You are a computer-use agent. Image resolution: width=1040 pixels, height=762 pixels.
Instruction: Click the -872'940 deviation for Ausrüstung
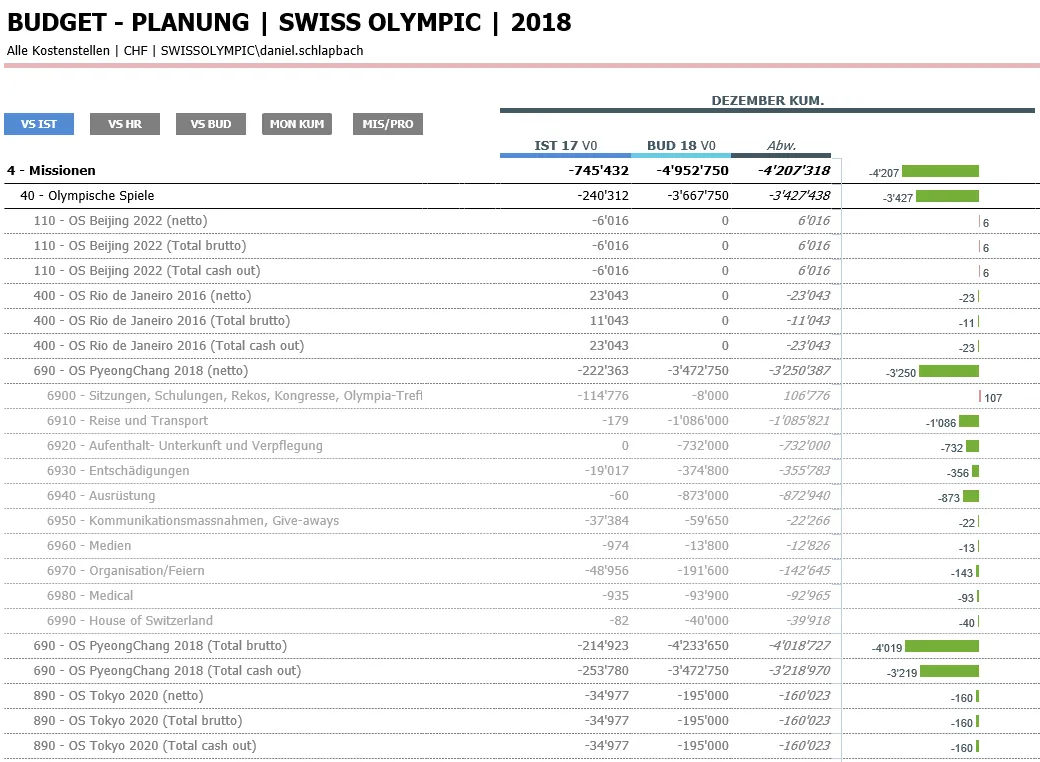tap(804, 495)
